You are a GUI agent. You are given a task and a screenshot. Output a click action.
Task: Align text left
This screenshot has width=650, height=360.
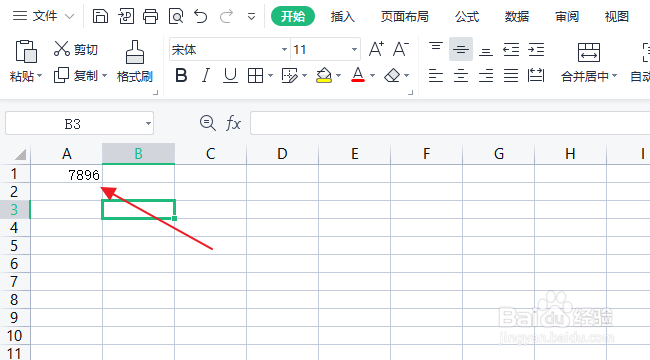tap(436, 75)
